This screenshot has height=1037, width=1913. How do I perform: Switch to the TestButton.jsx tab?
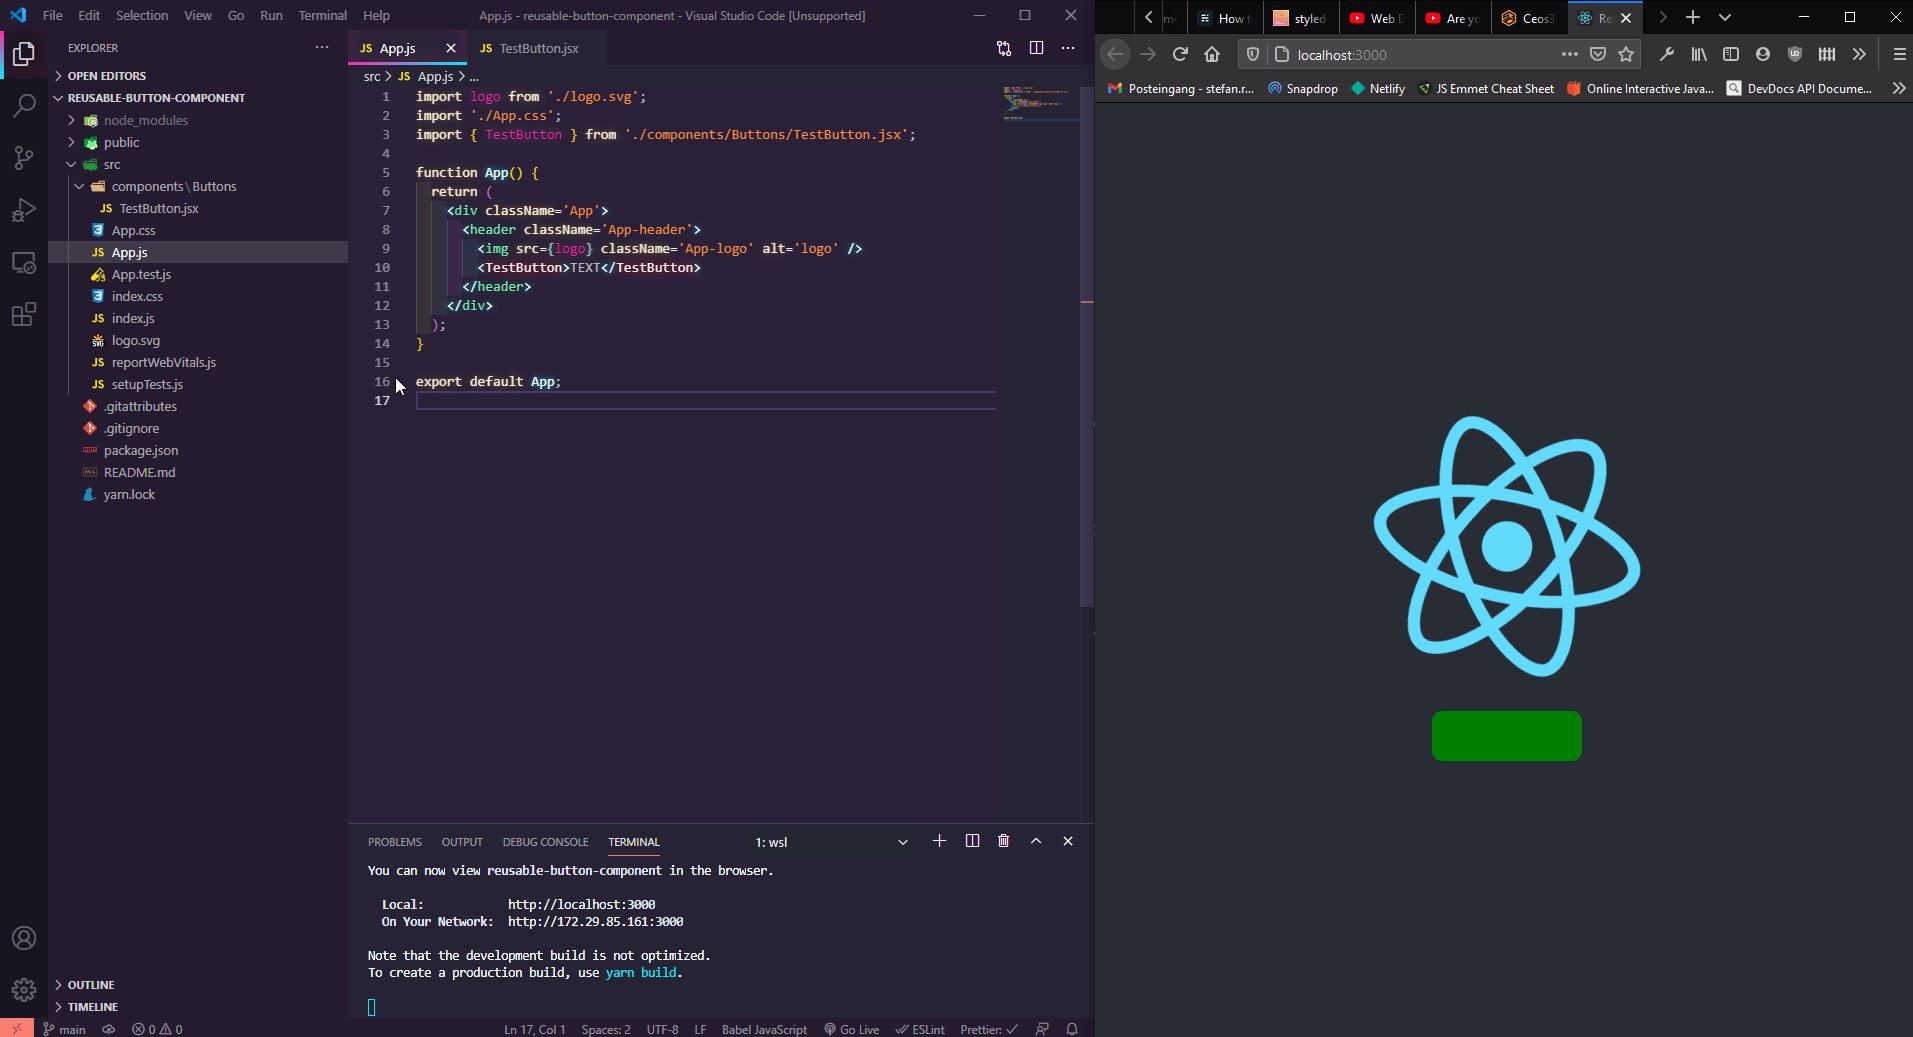(537, 48)
